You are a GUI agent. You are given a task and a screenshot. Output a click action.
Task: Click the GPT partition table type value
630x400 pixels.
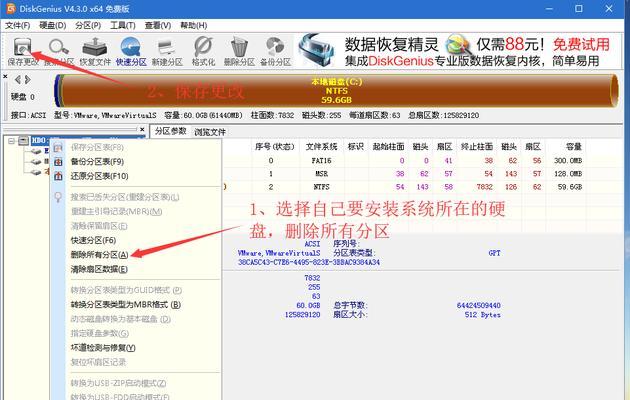point(495,253)
